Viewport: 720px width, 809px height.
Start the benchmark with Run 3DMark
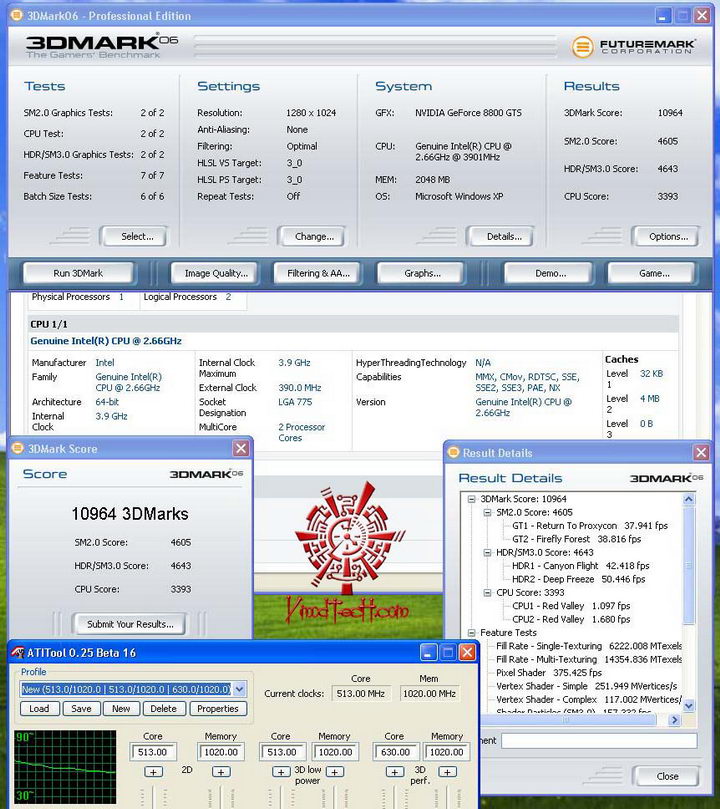coord(78,273)
